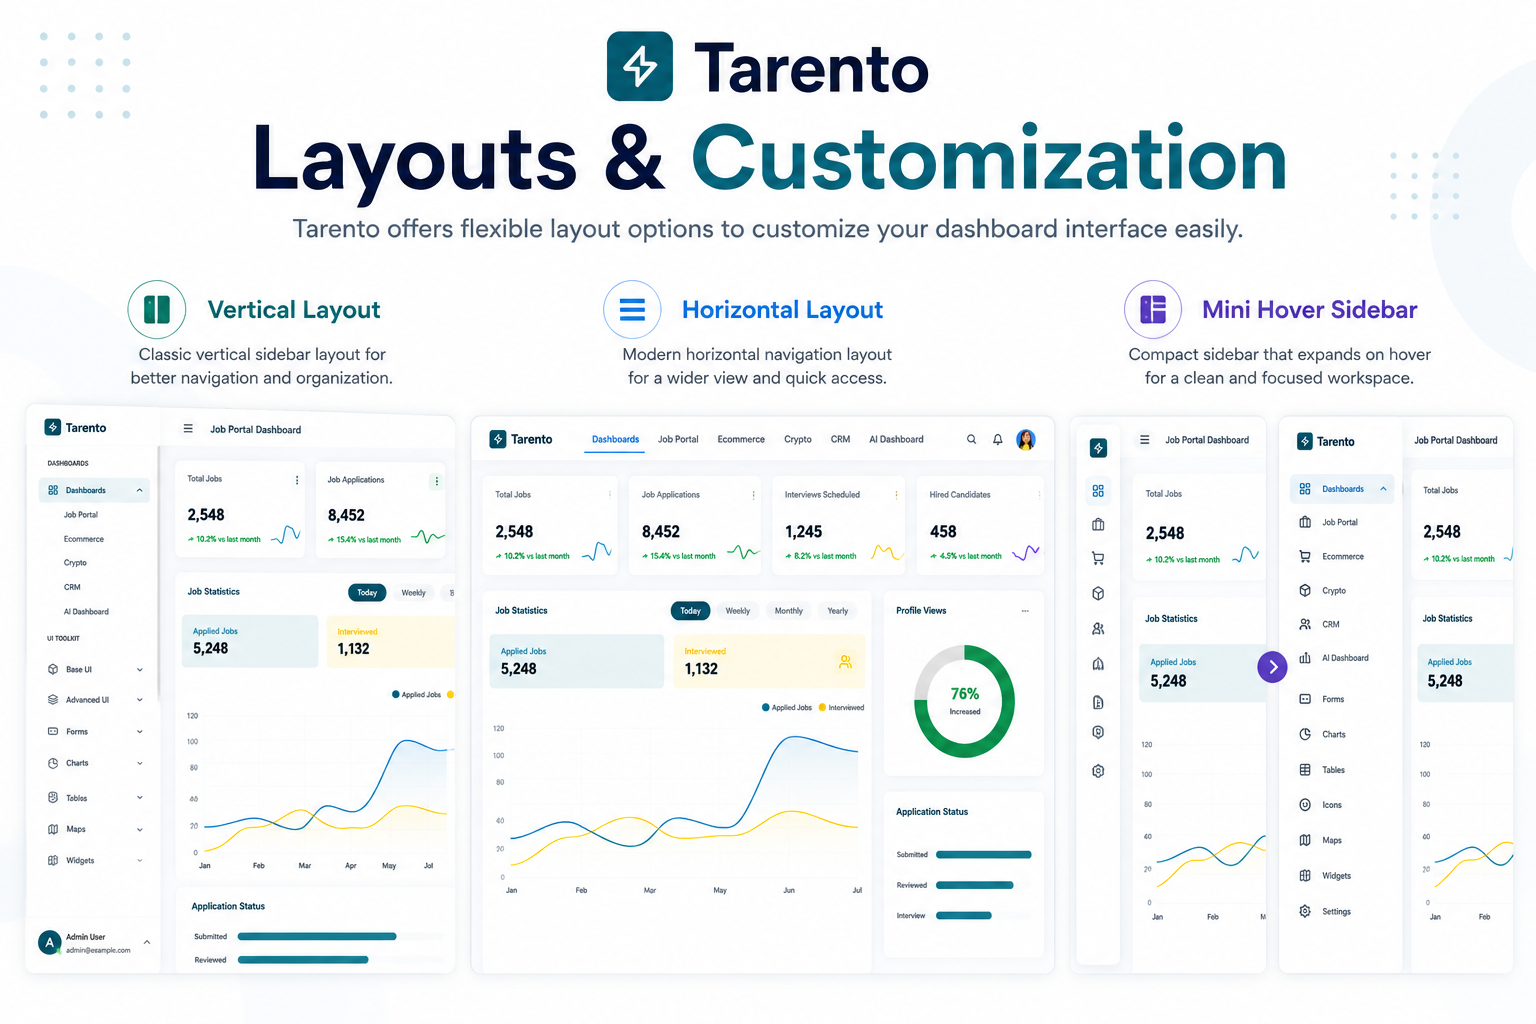
Task: Click the Admin User avatar in vertical sidebar
Action: [x=49, y=942]
